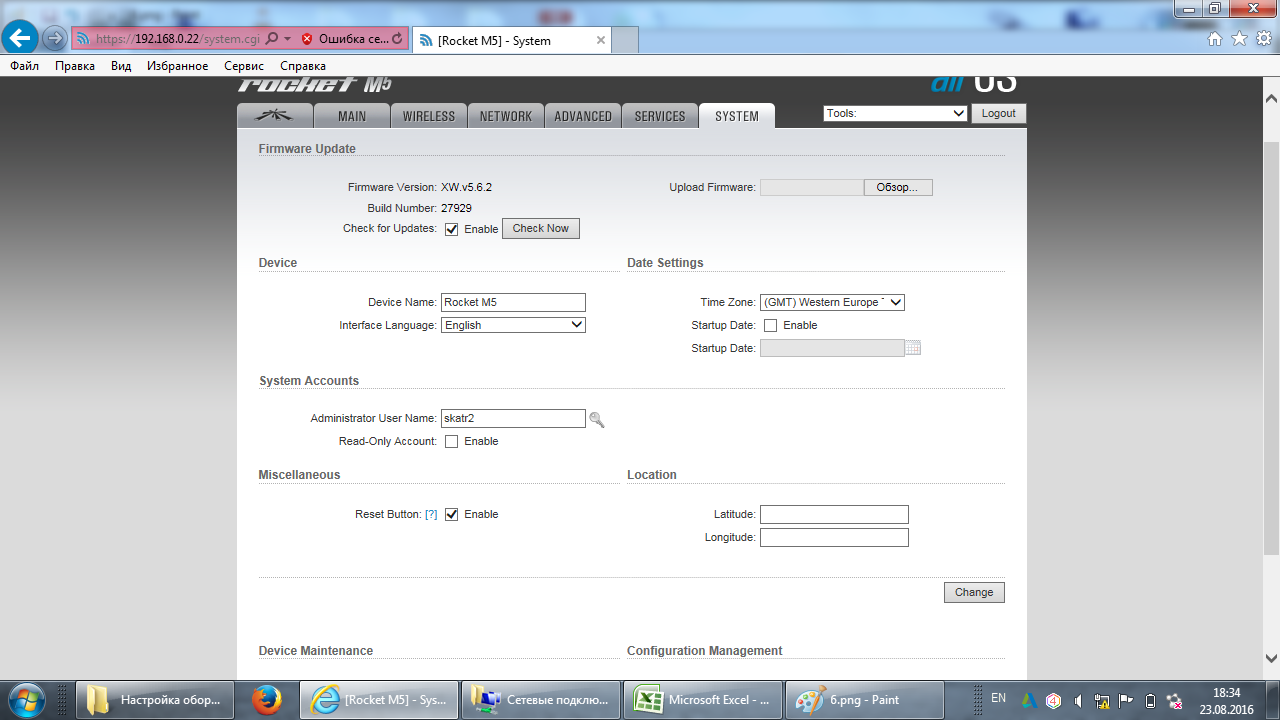The width and height of the screenshot is (1280, 720).
Task: Toggle Reset Button Enable checkbox
Action: (452, 514)
